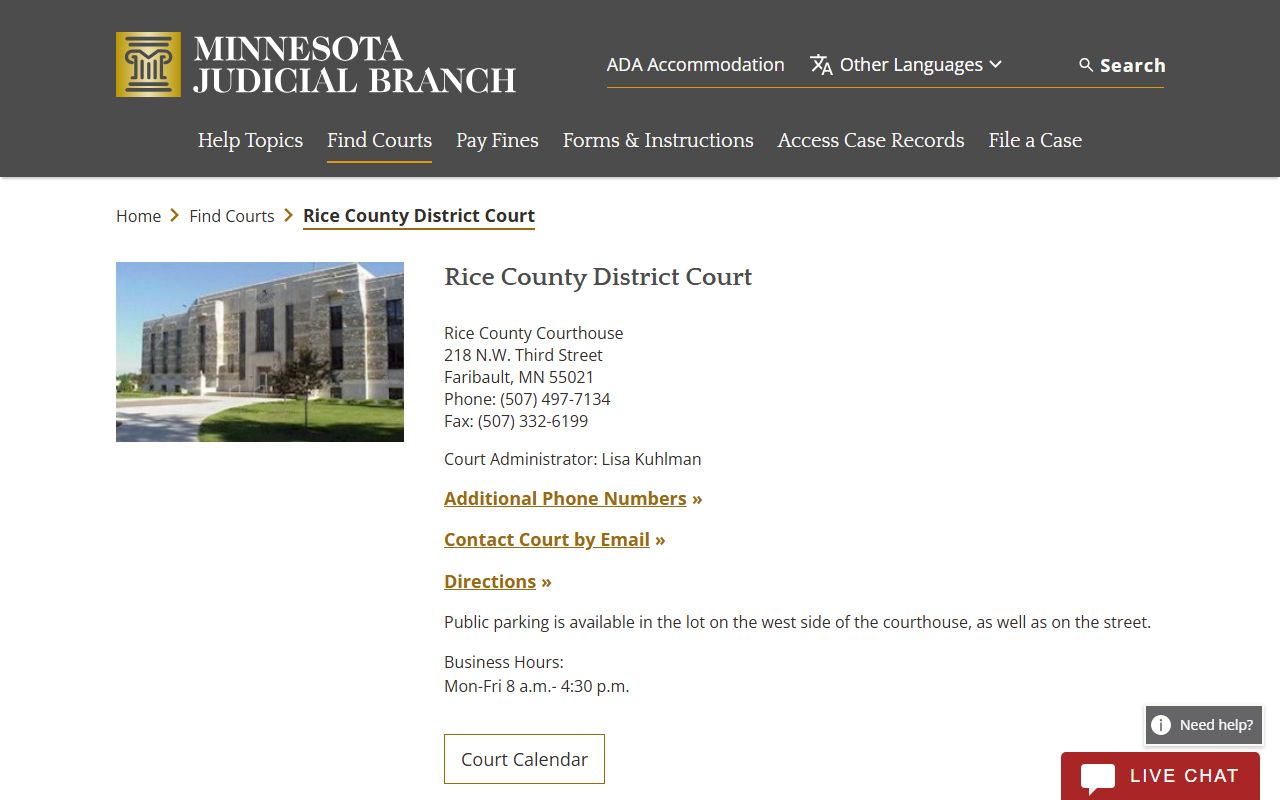Select business hours Mon-Fri 8 a.m.- 4:30 p.m.
This screenshot has height=800, width=1280.
coord(537,686)
